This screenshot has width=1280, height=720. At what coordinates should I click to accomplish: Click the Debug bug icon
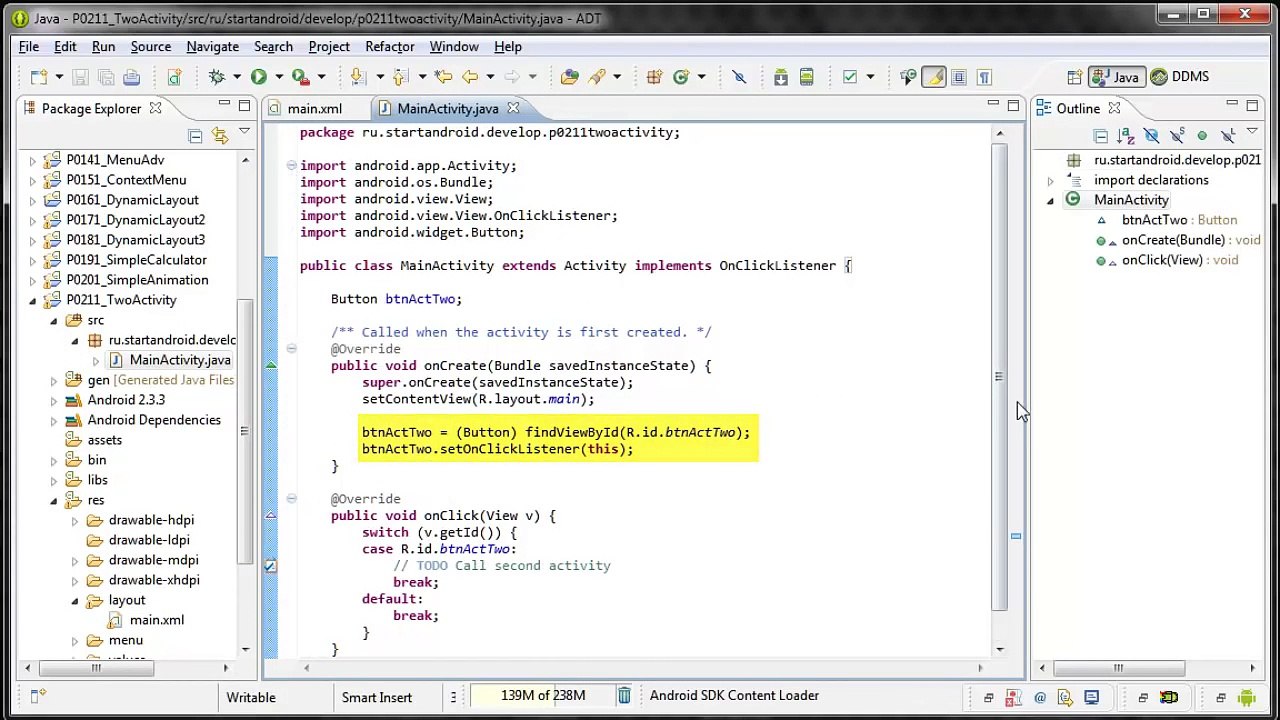pos(216,77)
